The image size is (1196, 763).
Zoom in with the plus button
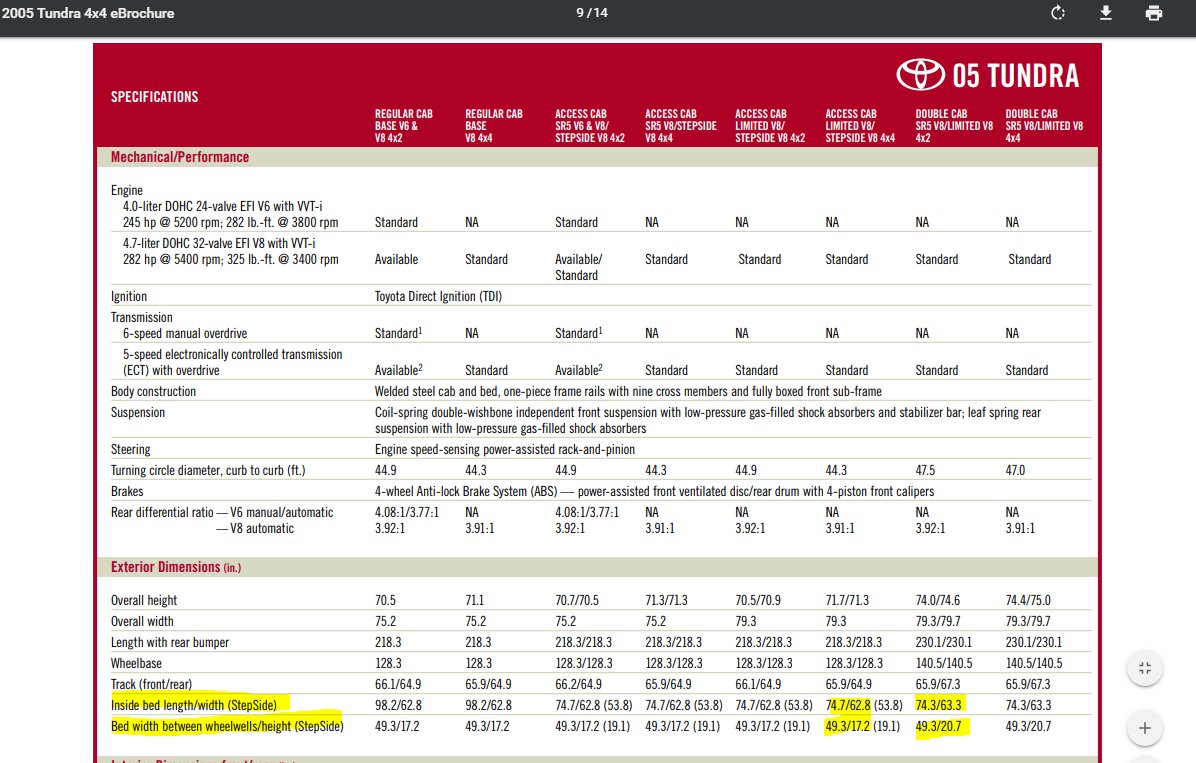tap(1145, 728)
